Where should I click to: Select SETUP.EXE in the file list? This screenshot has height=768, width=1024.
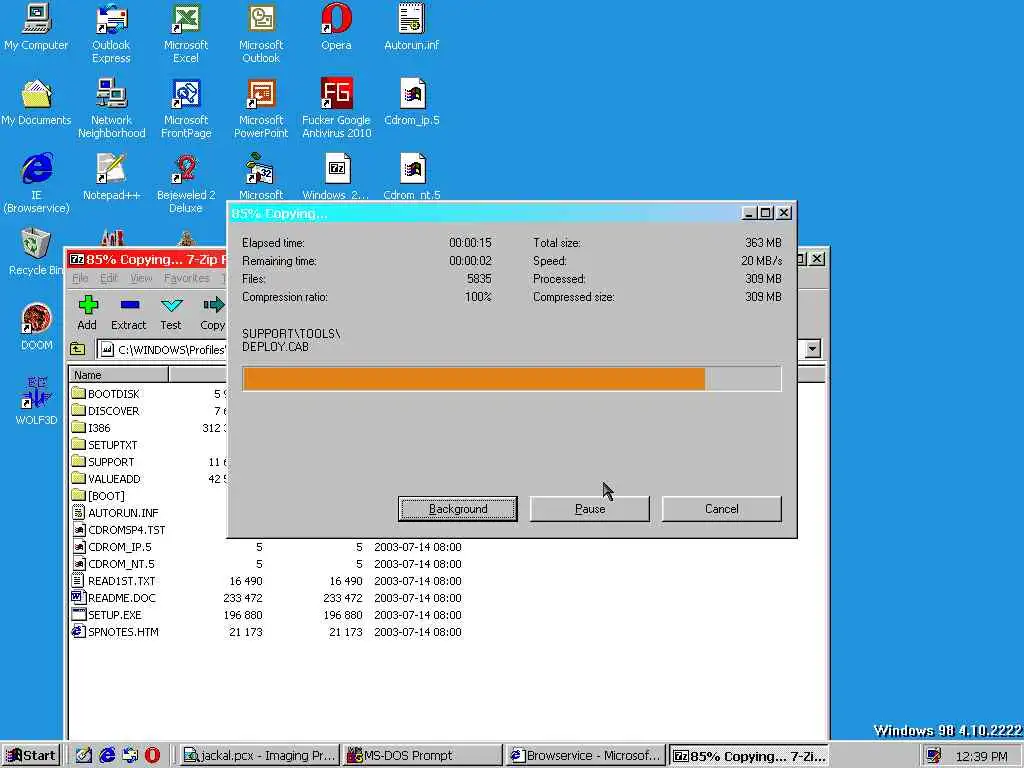(106, 615)
